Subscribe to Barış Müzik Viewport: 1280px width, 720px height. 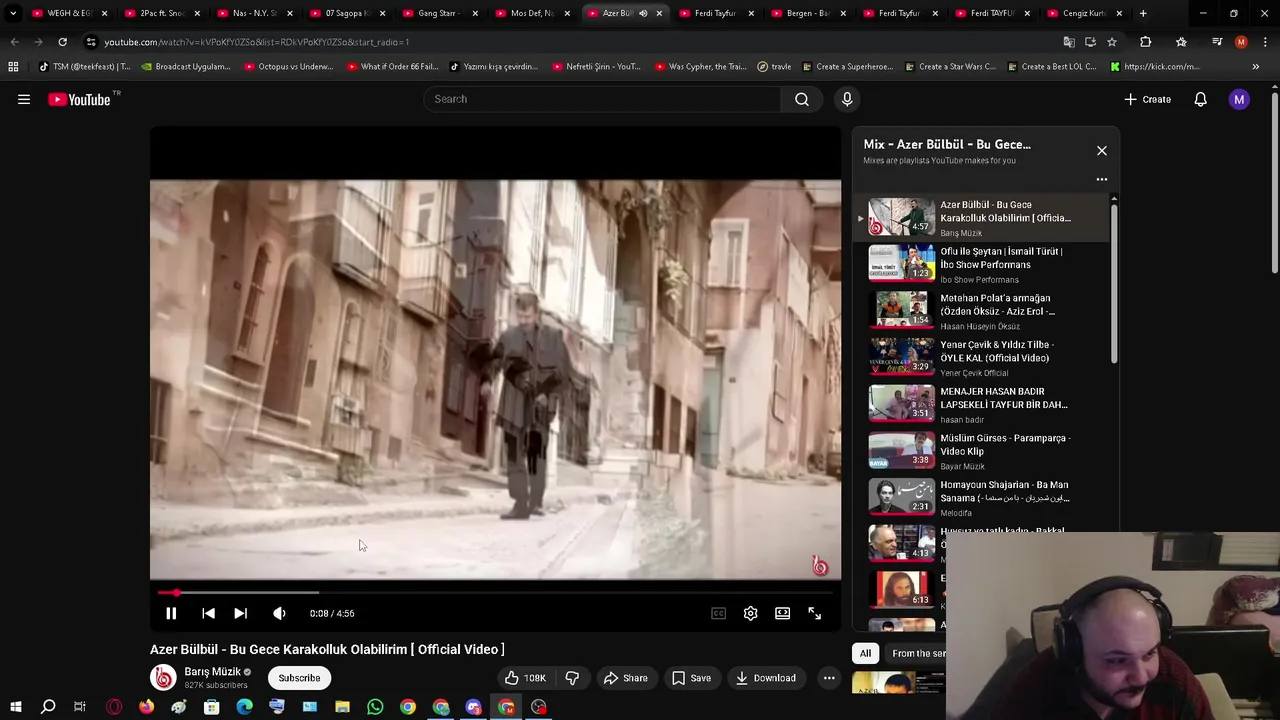(x=299, y=678)
